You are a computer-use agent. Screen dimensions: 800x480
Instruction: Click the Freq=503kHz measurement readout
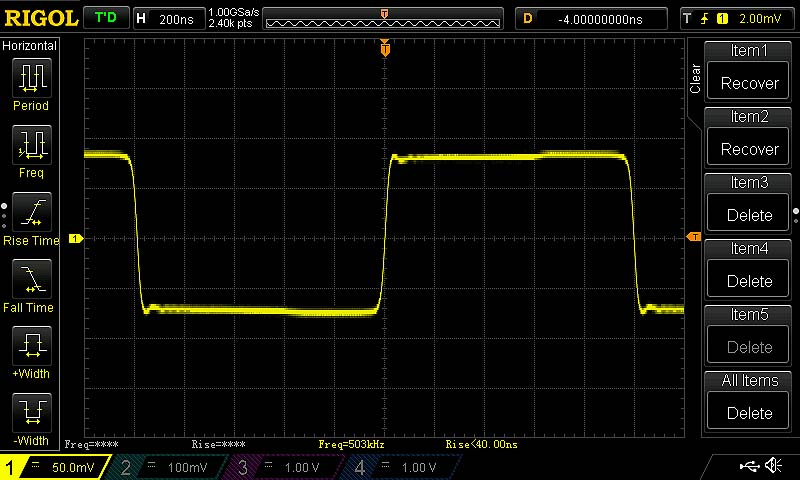351,444
